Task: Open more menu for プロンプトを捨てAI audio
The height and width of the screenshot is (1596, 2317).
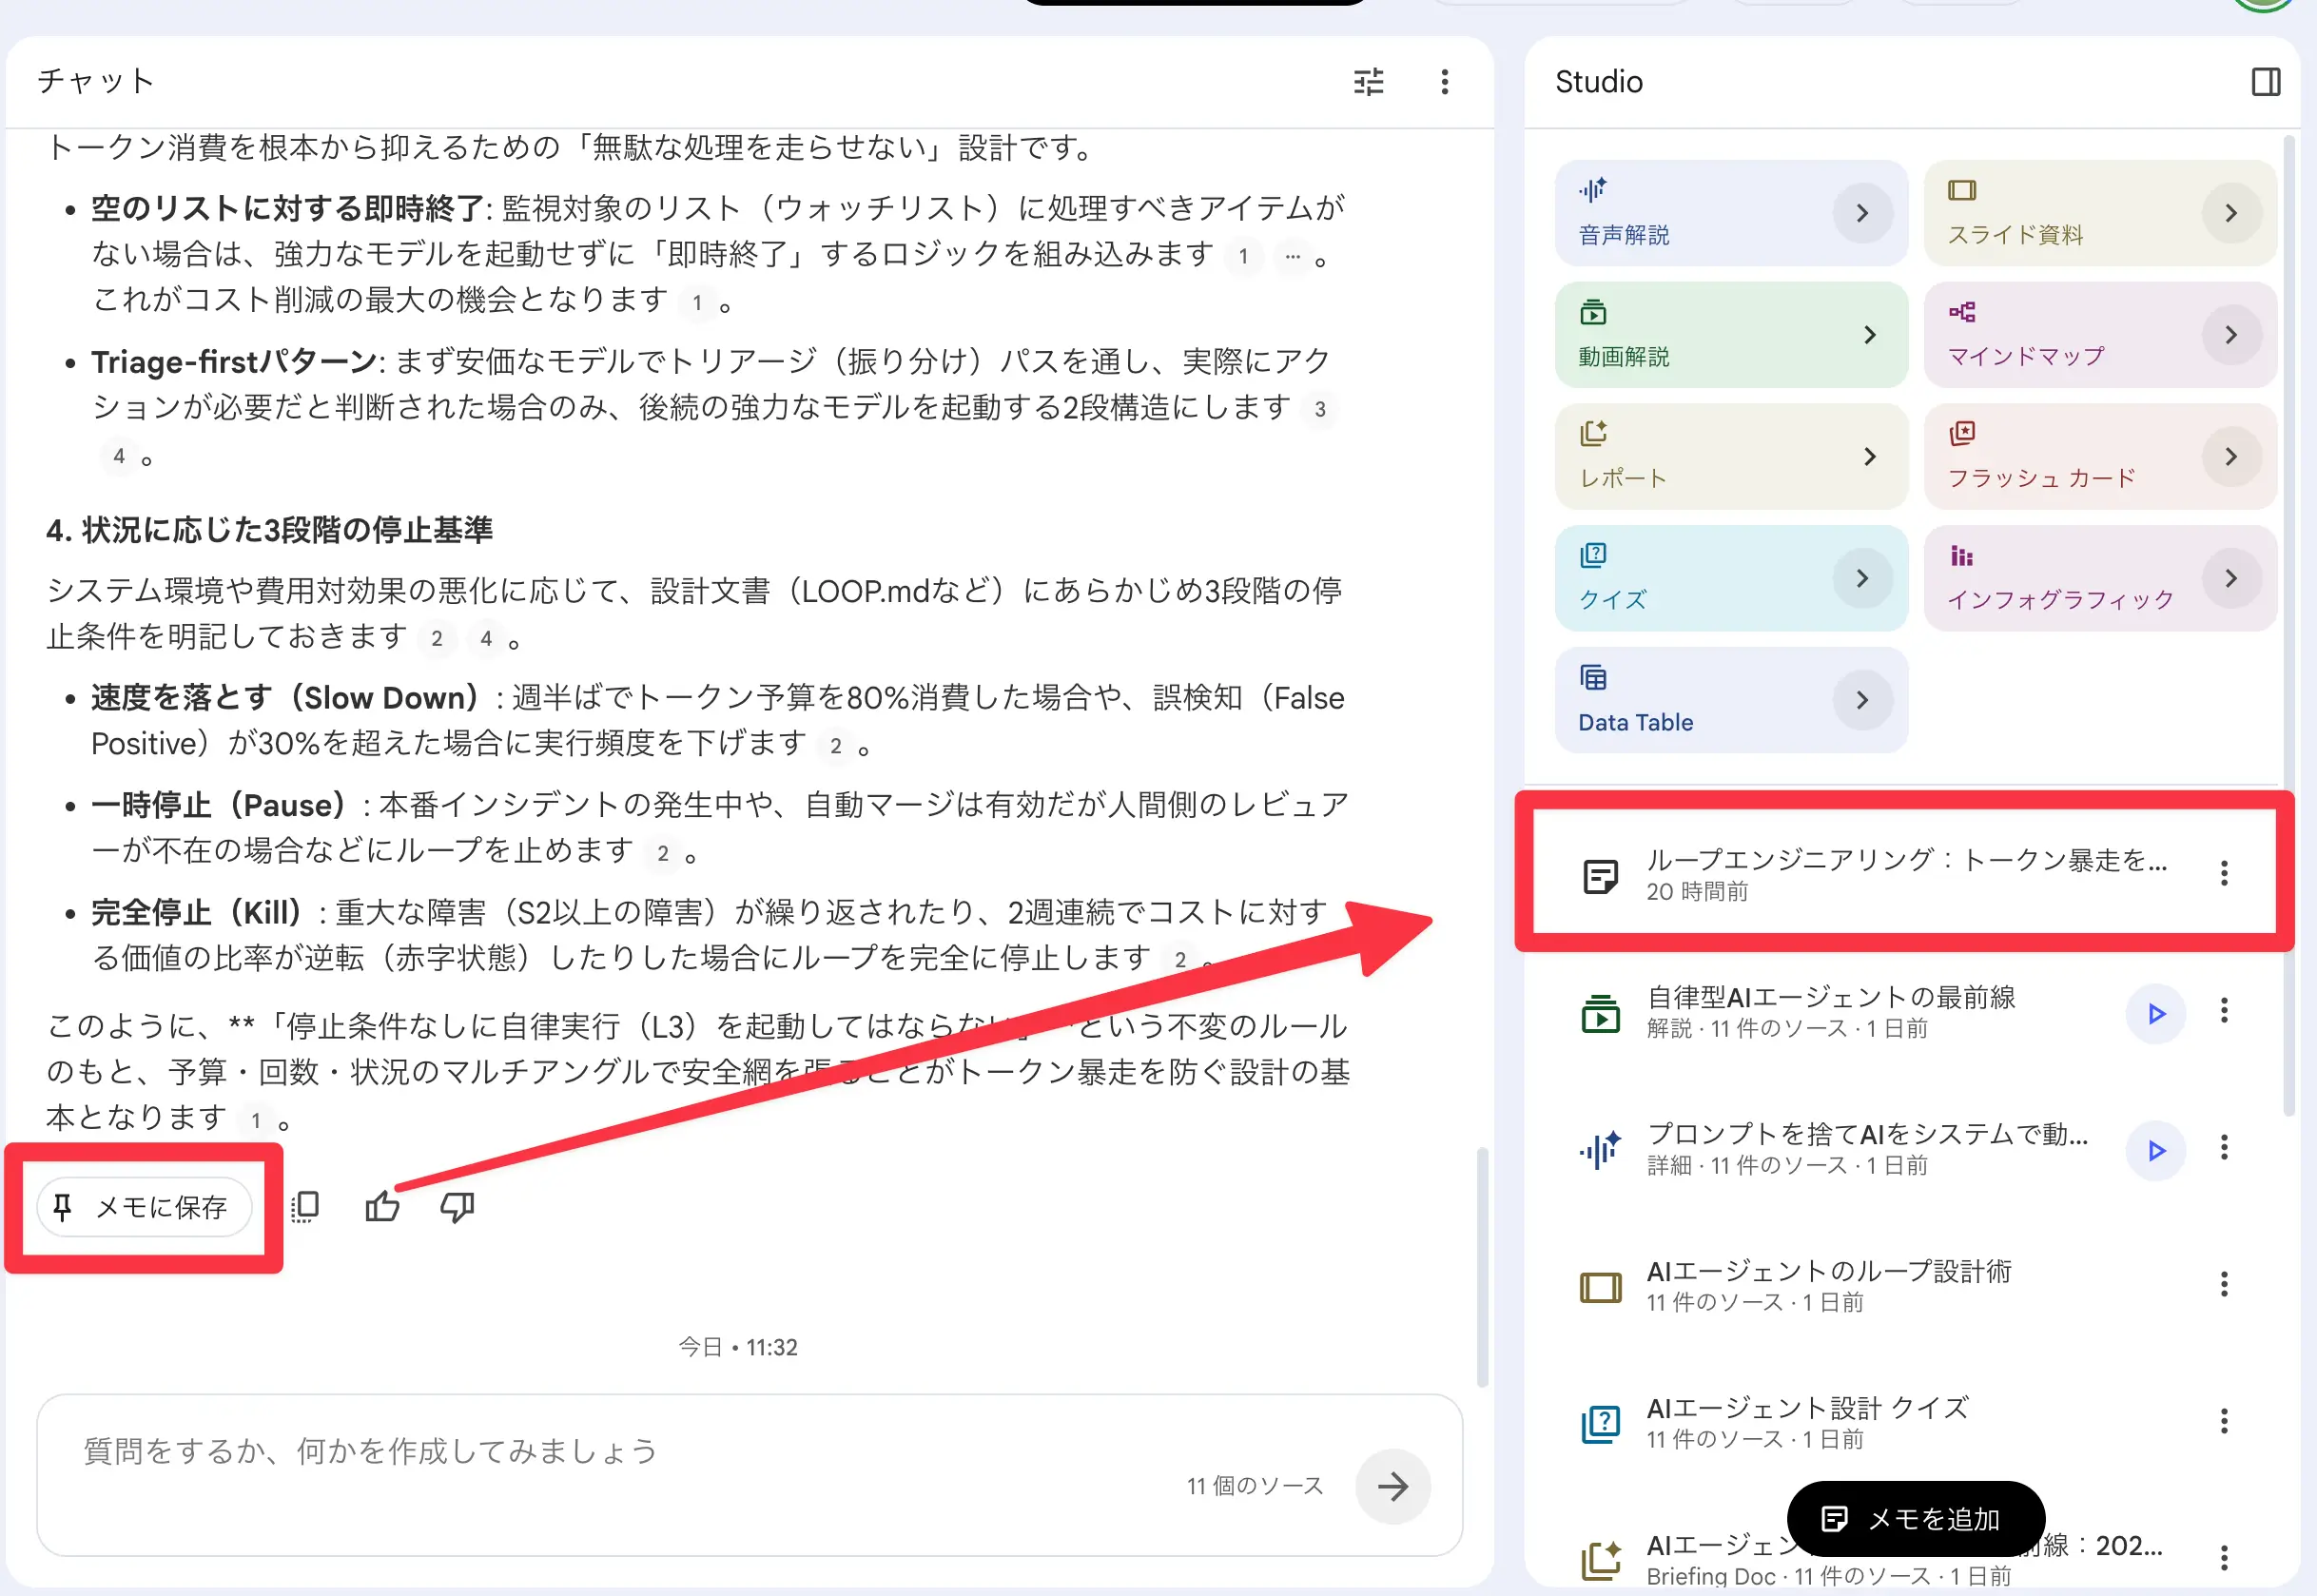Action: click(2223, 1148)
